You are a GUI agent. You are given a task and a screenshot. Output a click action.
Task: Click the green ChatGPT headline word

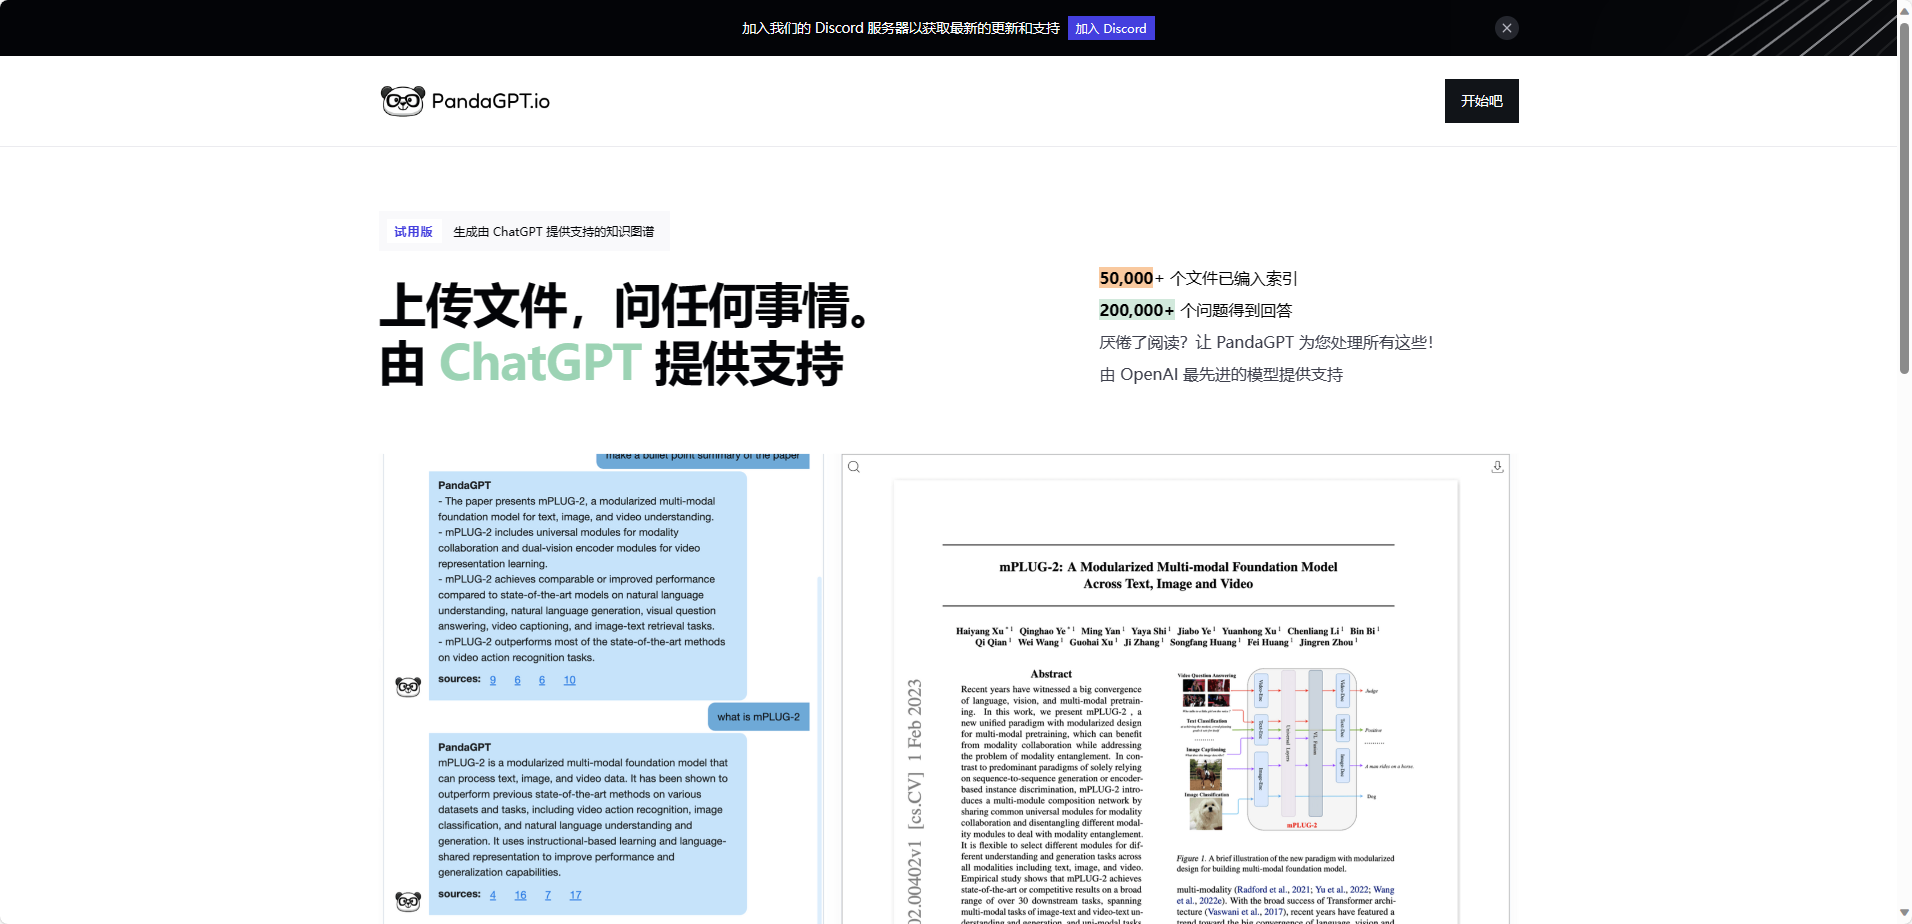540,363
